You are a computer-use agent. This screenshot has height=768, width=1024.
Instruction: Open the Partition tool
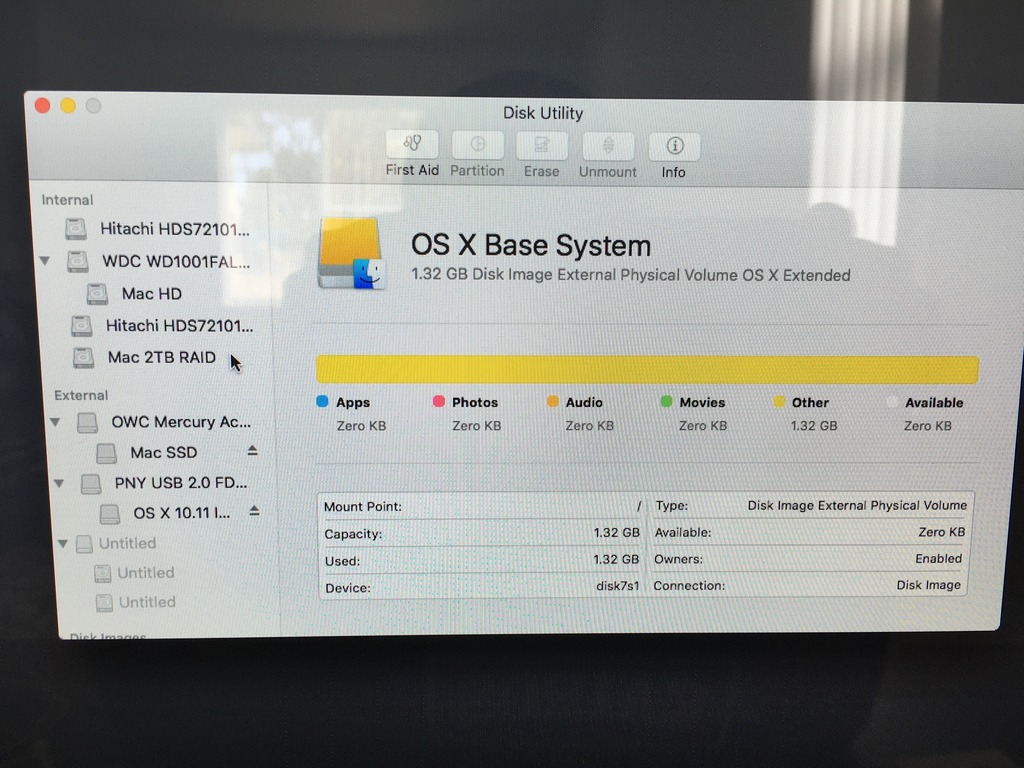point(477,144)
